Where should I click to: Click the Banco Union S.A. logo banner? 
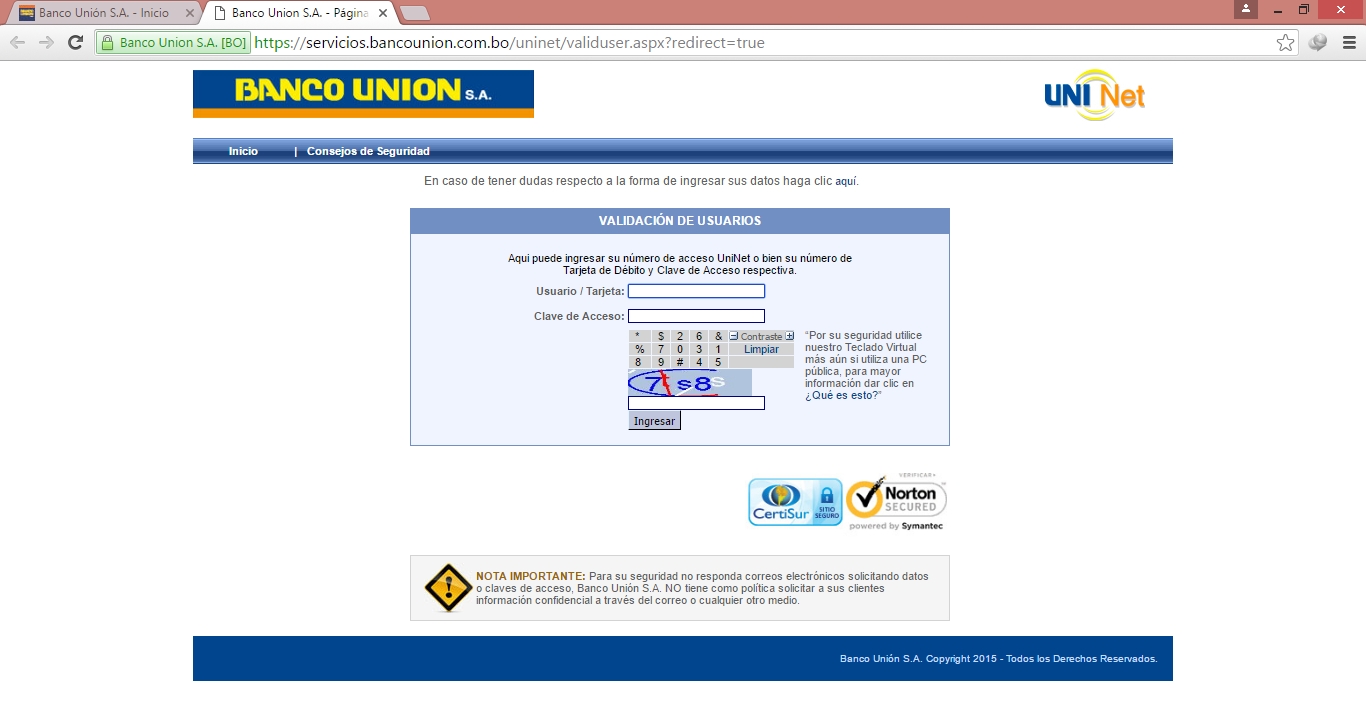(x=363, y=94)
